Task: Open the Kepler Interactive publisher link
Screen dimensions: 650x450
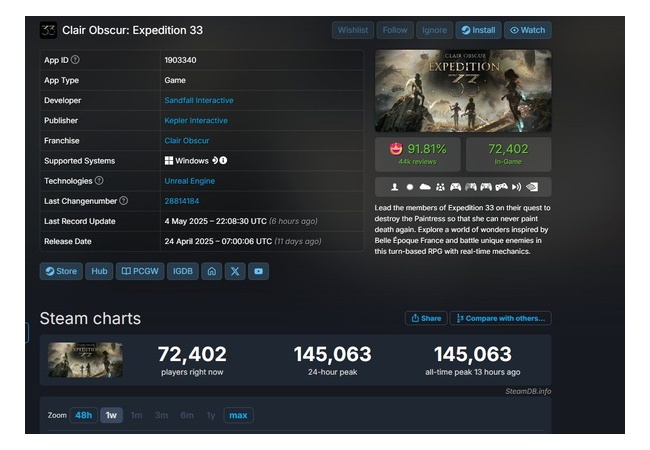Action: tap(196, 121)
